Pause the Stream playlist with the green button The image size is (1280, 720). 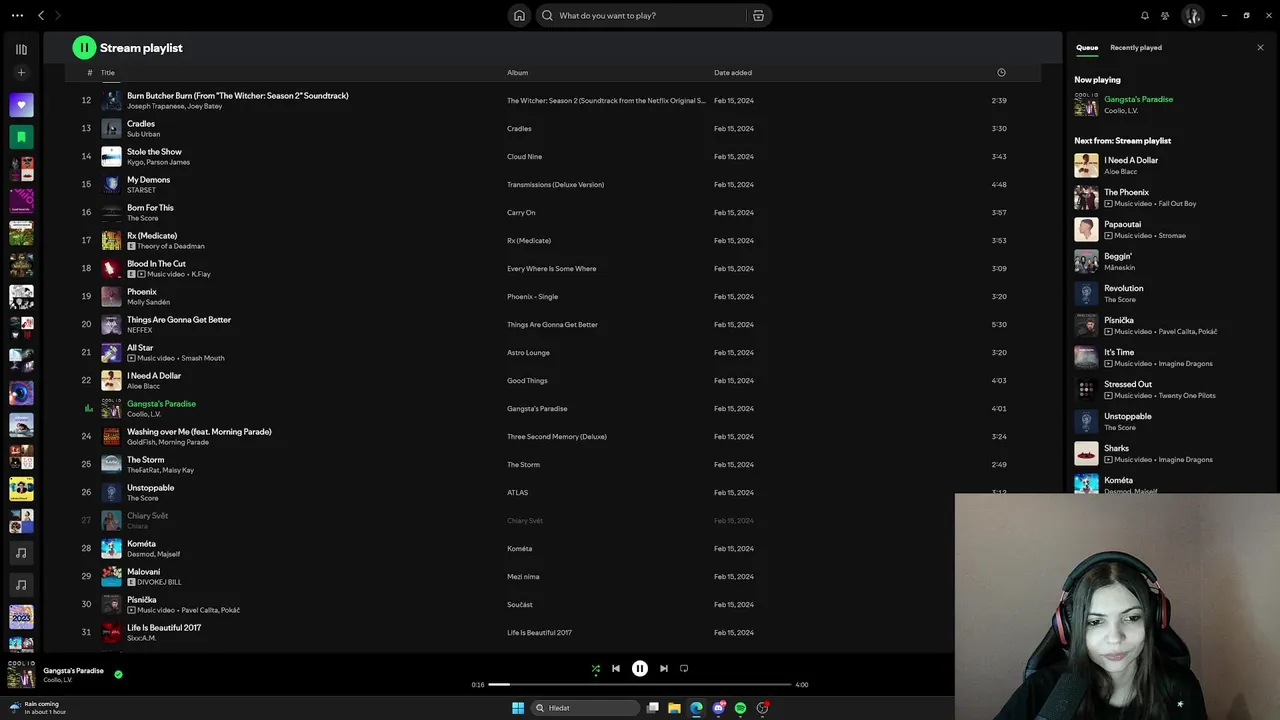point(84,47)
